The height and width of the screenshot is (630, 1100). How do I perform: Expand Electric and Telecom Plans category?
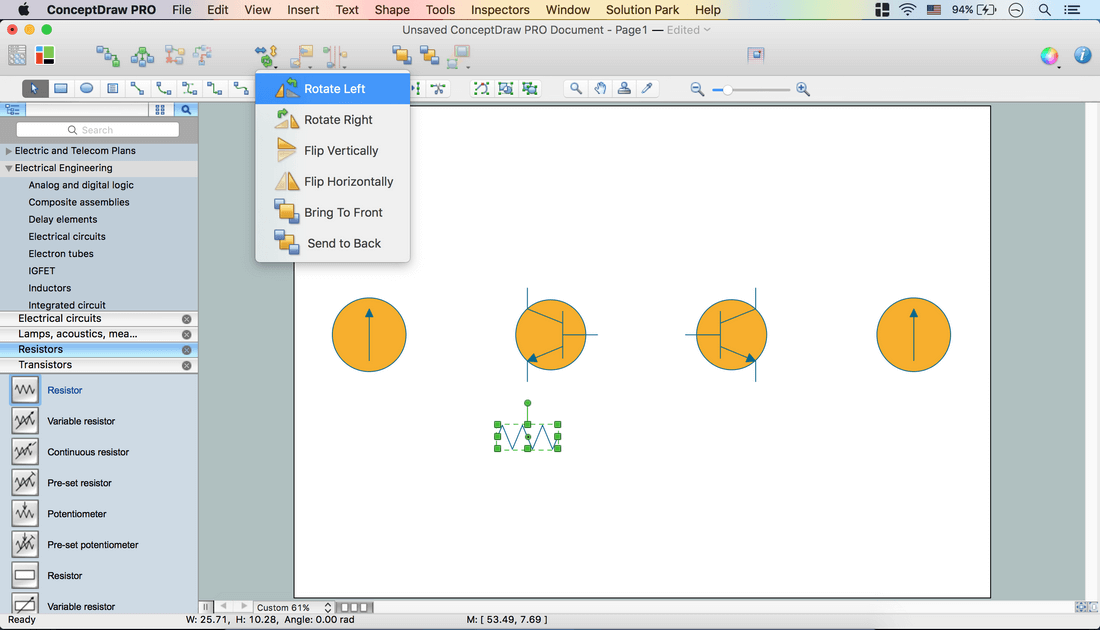point(9,151)
